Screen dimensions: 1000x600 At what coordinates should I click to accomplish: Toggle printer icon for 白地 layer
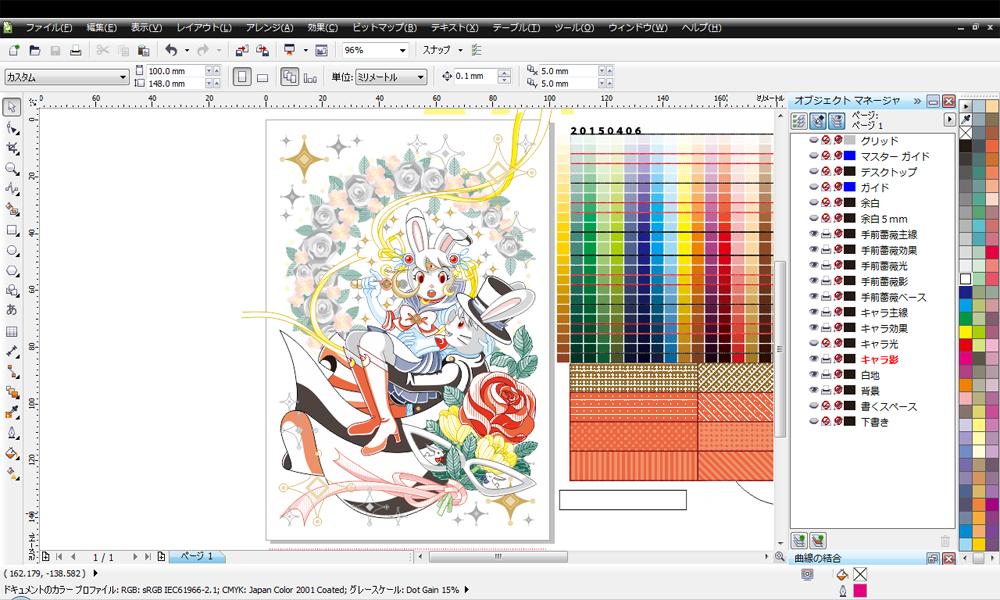pyautogui.click(x=826, y=375)
